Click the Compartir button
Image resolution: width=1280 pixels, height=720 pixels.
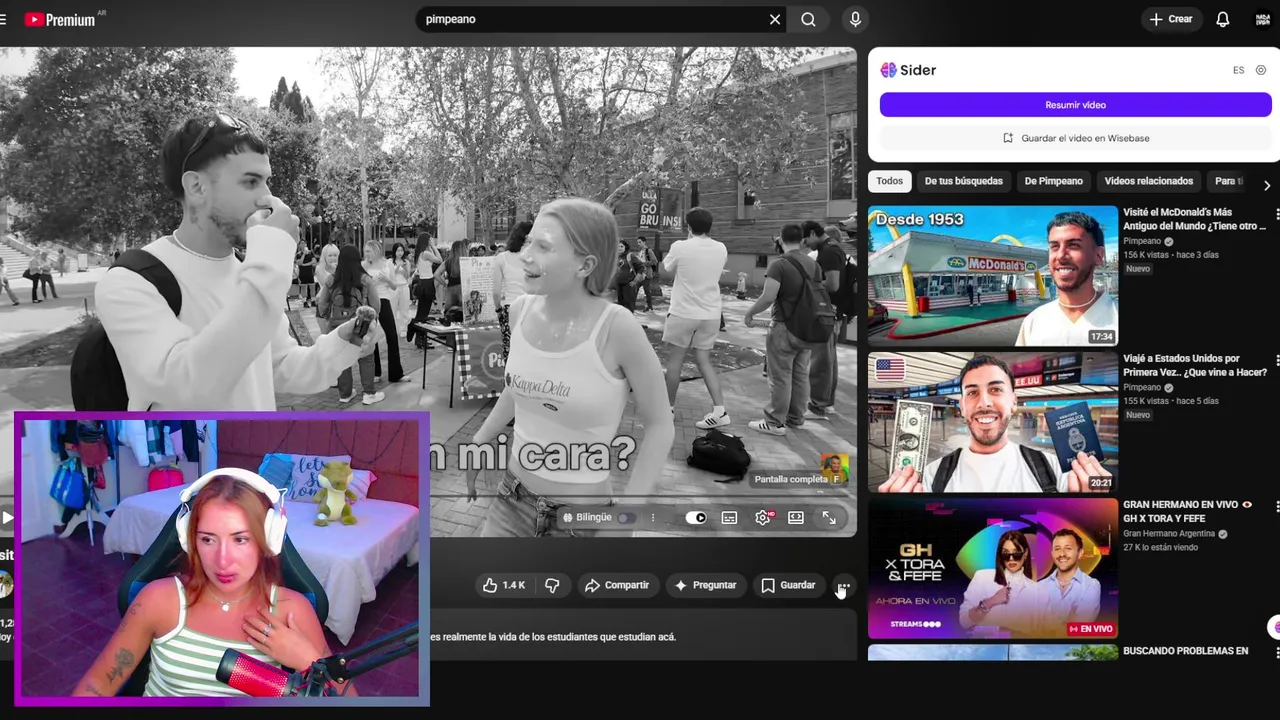[617, 585]
